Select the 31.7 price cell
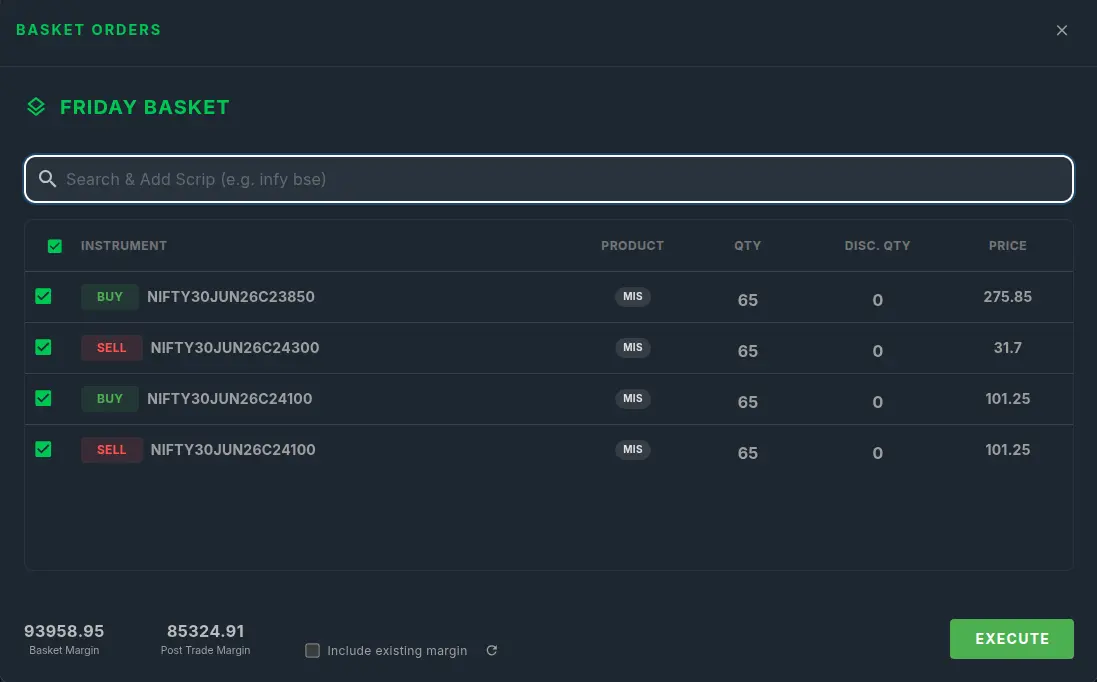 coord(1007,348)
